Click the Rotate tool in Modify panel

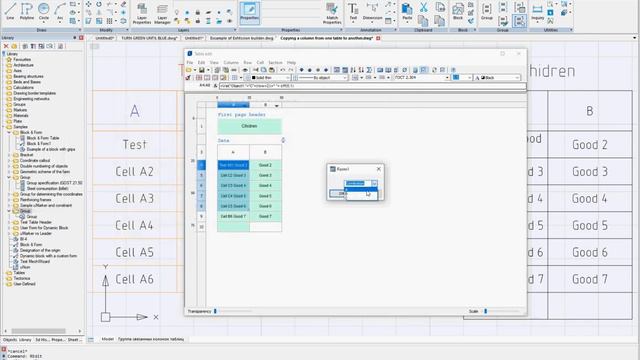pyautogui.click(x=99, y=4)
